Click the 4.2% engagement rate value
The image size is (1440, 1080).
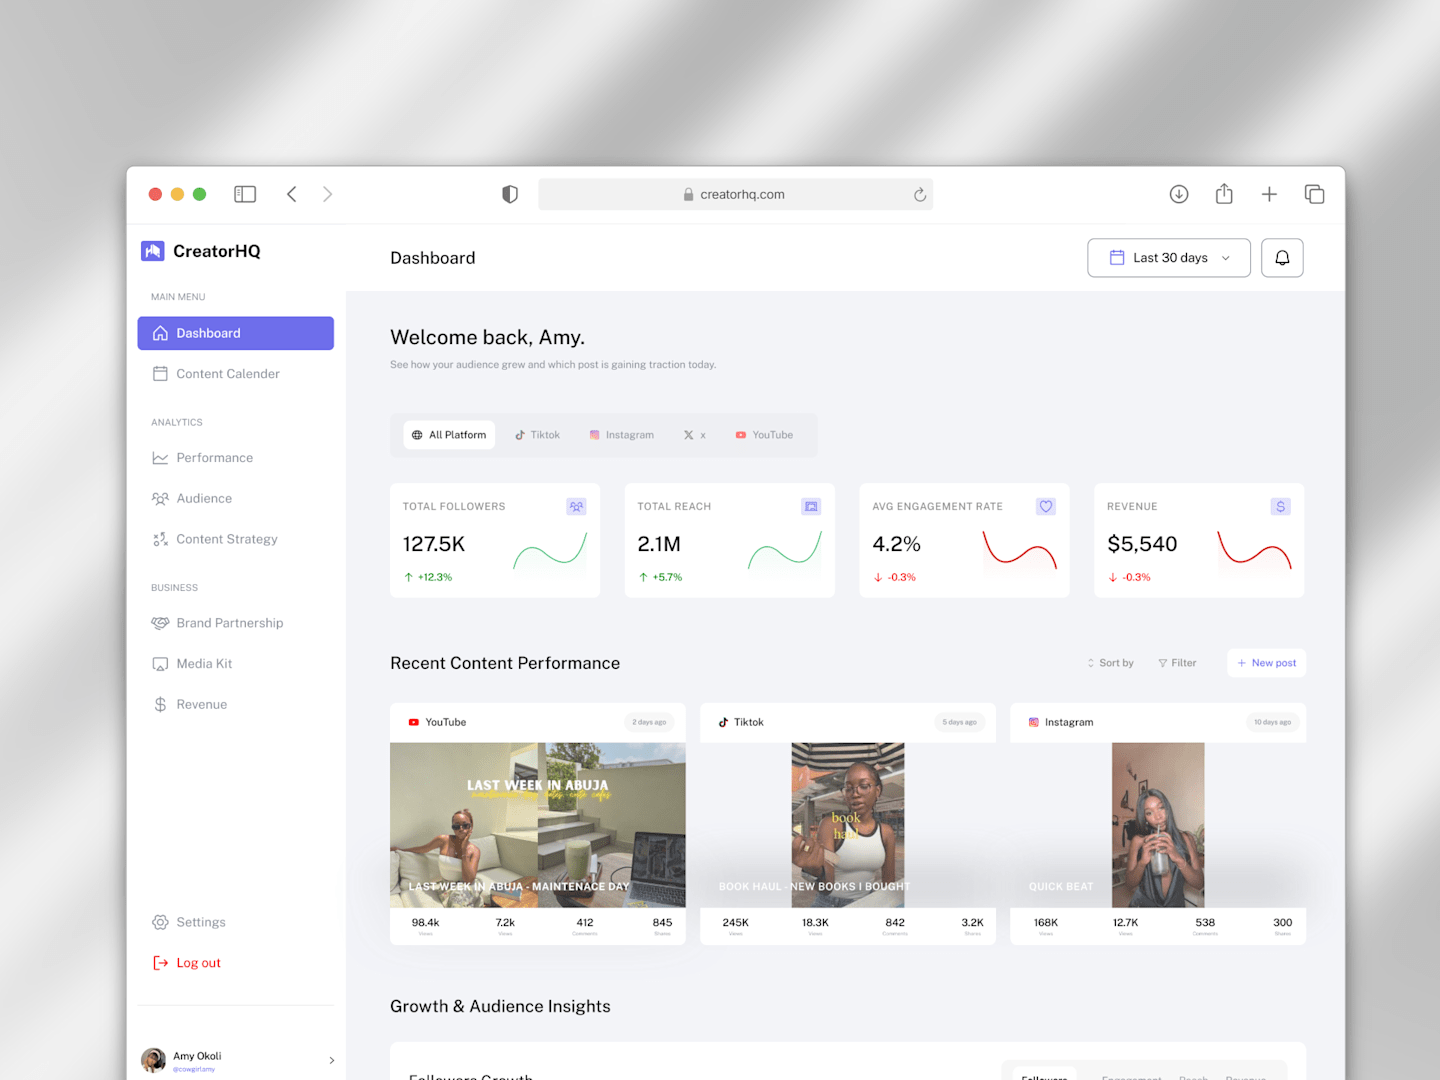point(896,544)
